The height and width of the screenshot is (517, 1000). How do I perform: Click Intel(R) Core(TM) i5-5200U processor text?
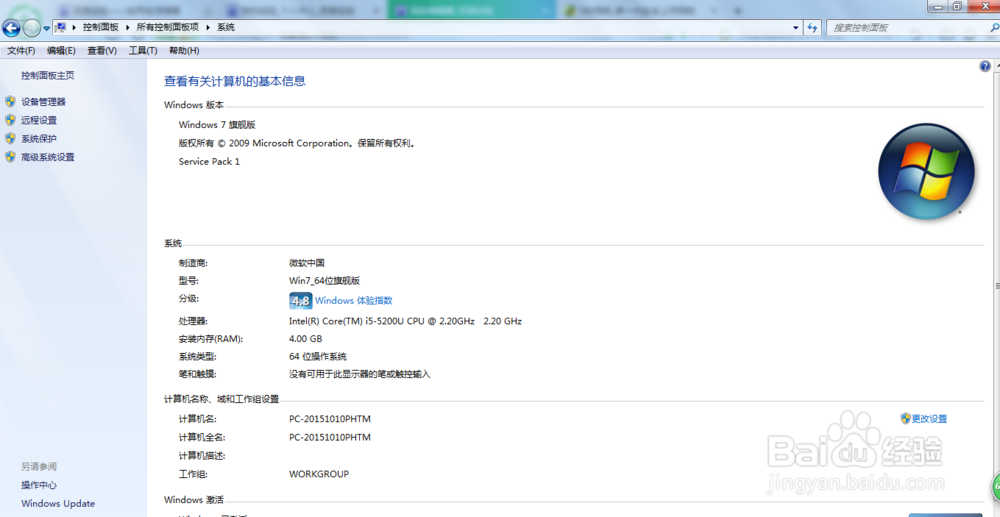(405, 321)
